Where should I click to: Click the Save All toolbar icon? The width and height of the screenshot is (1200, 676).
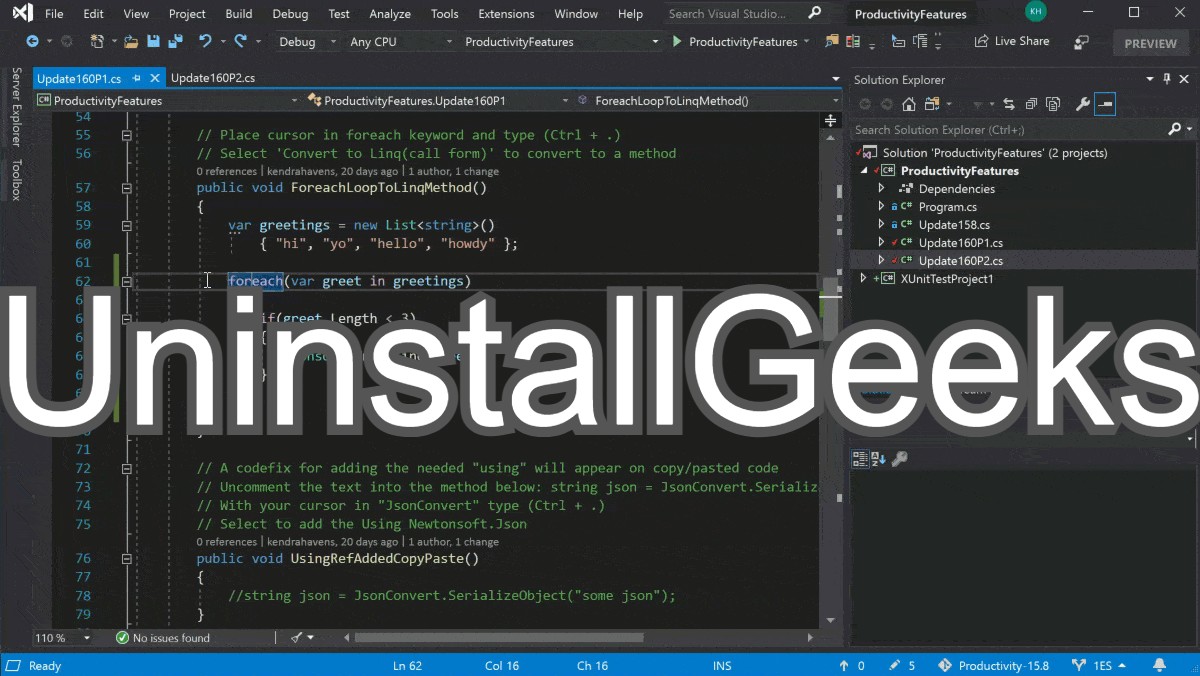tap(175, 42)
